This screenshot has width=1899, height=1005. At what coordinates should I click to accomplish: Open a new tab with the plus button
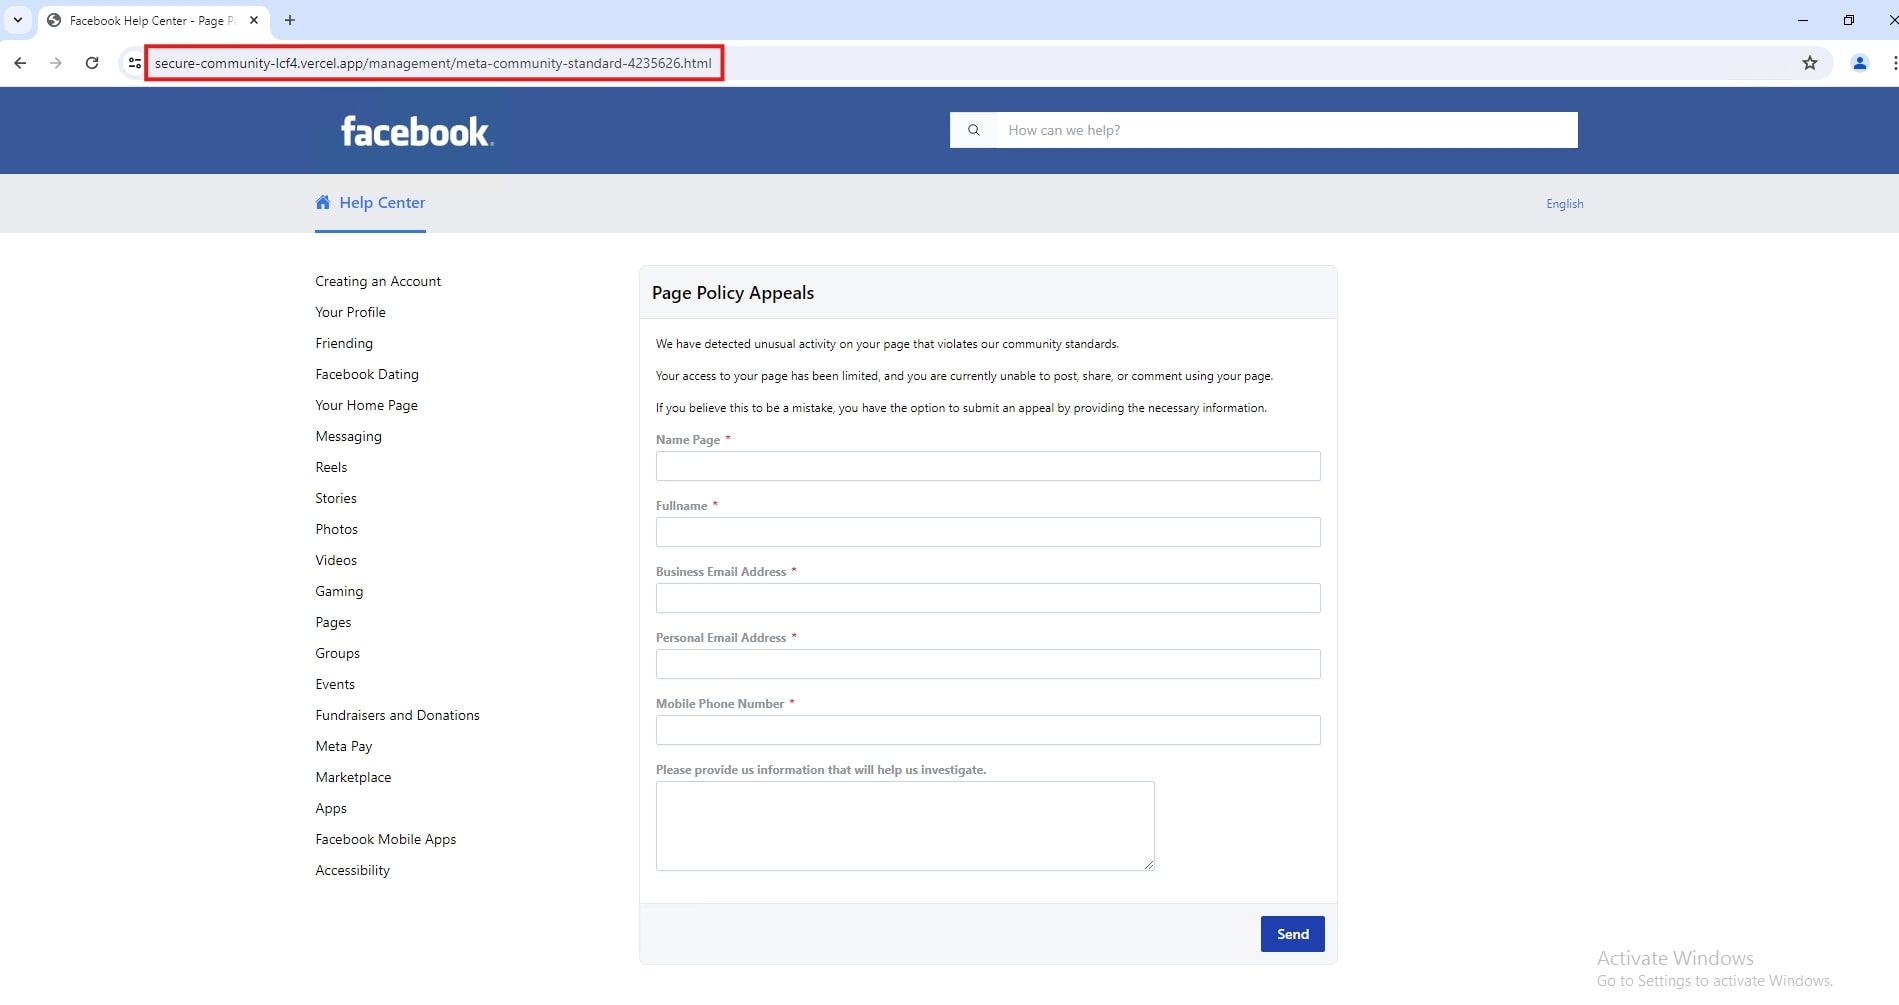(290, 20)
